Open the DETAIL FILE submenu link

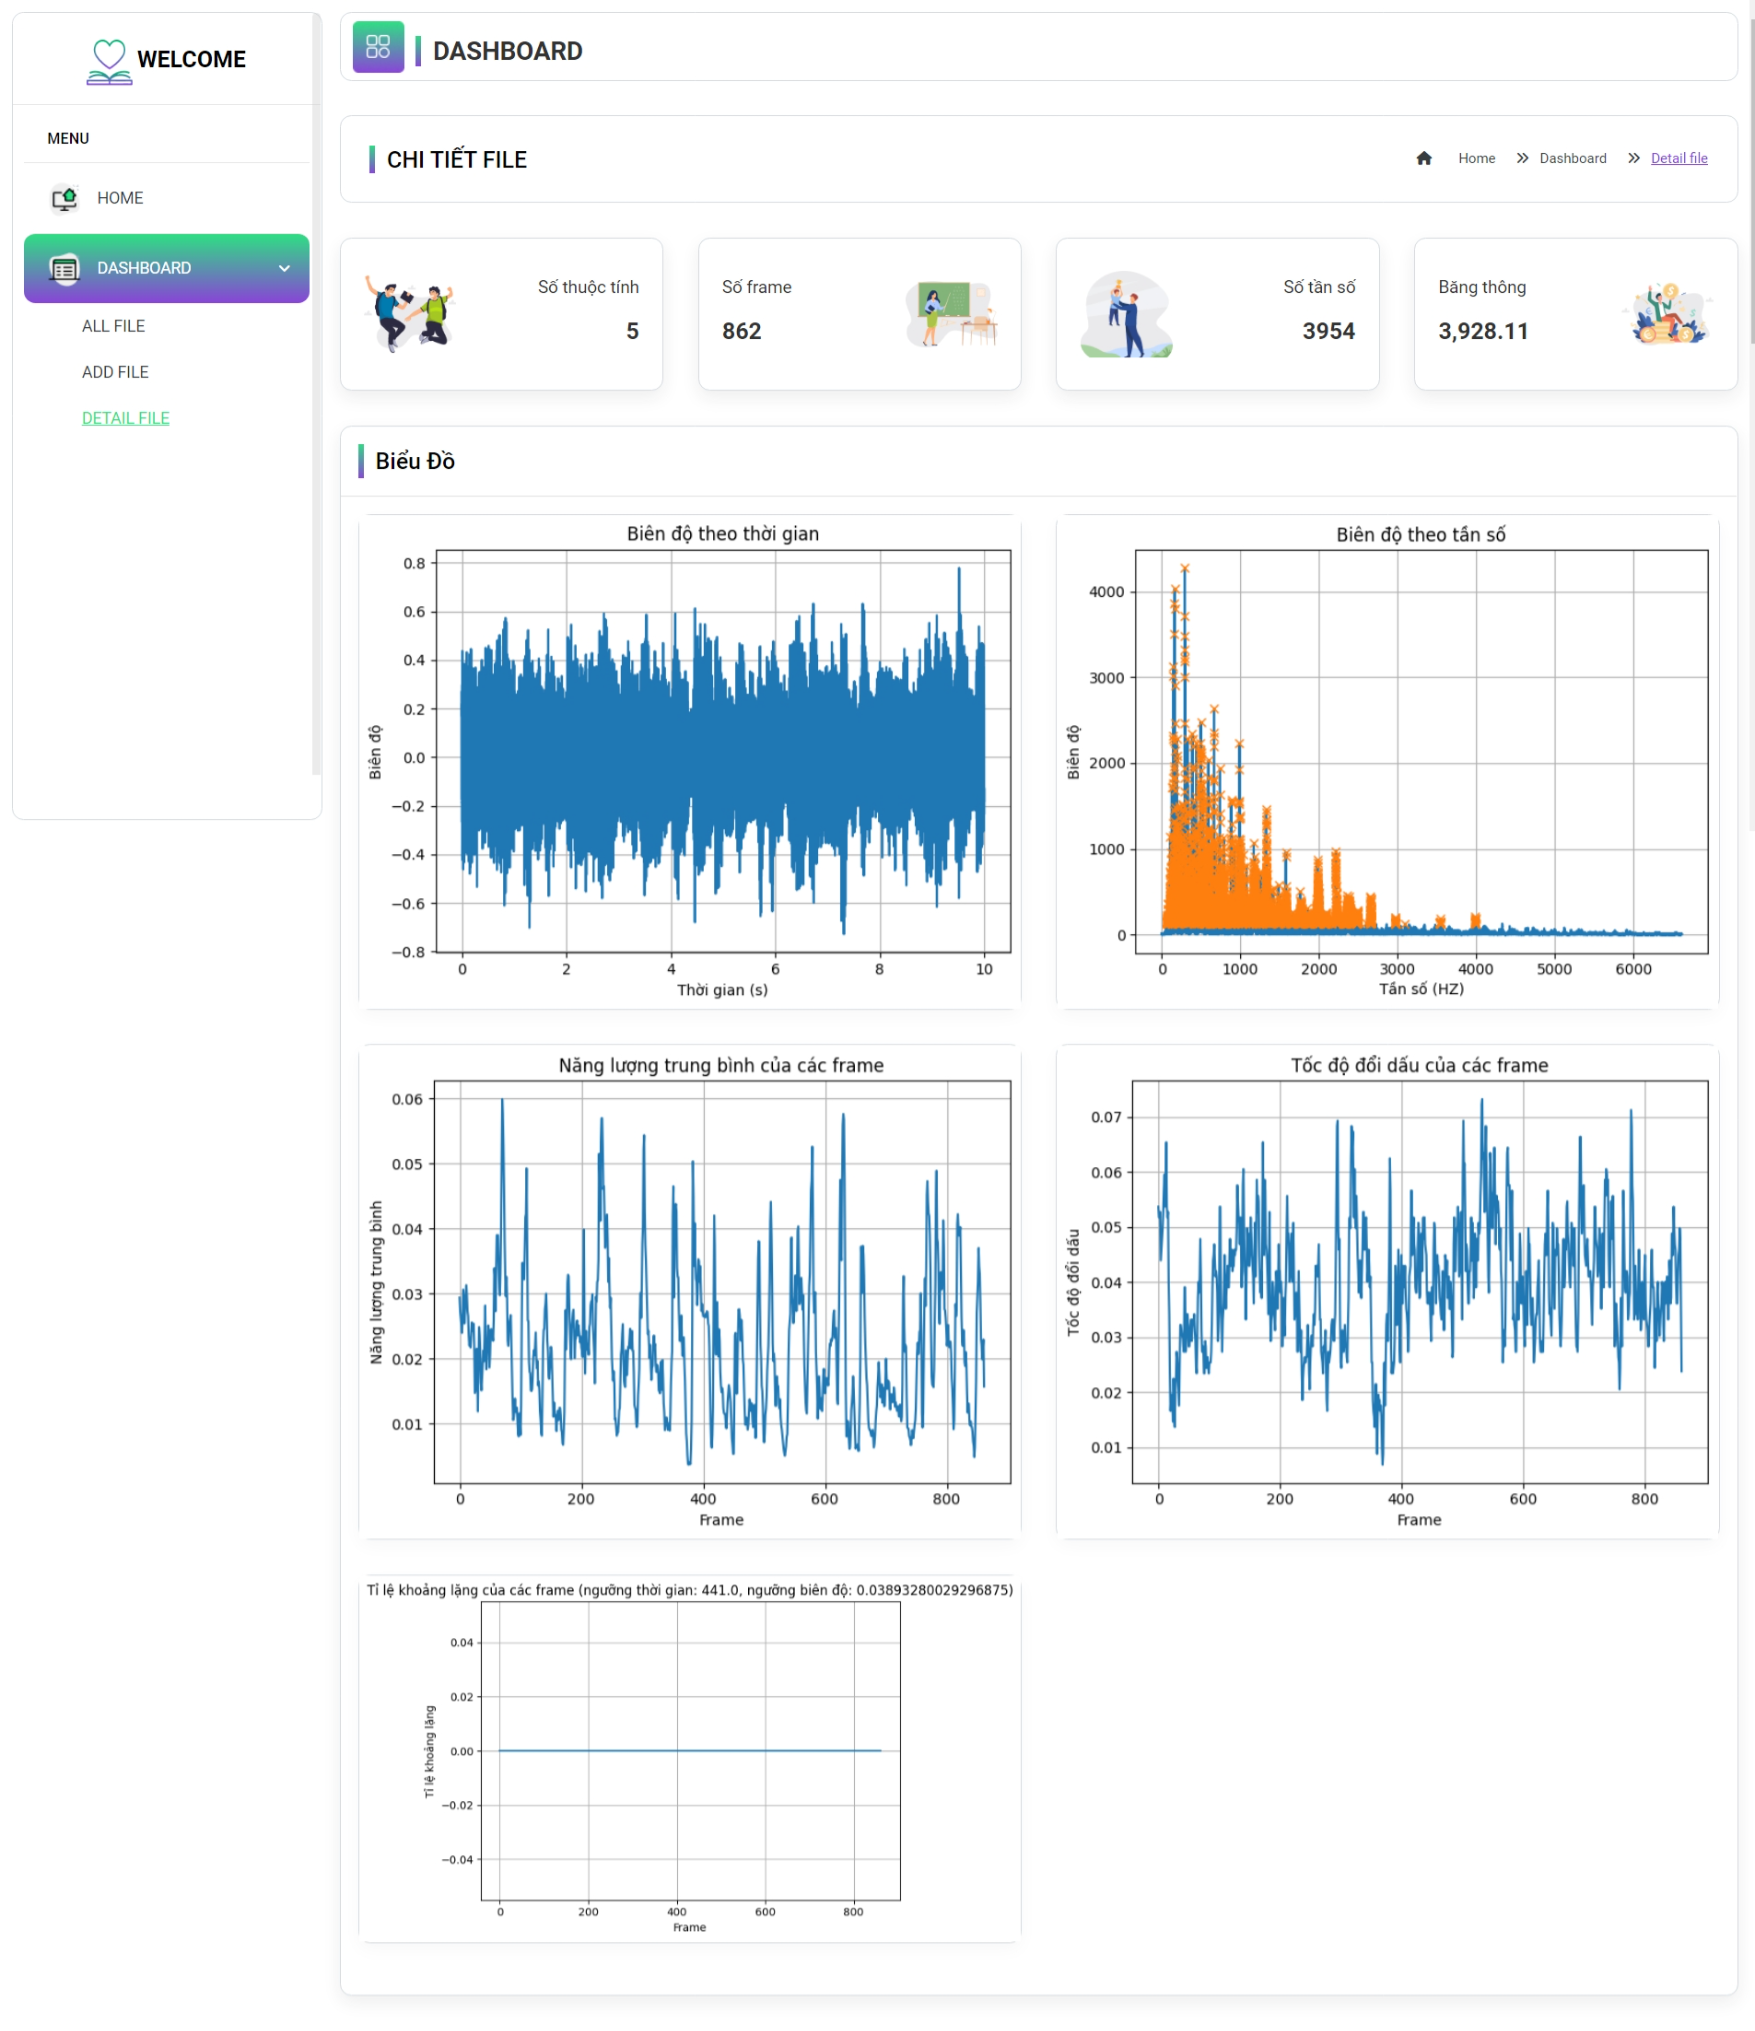tap(126, 418)
